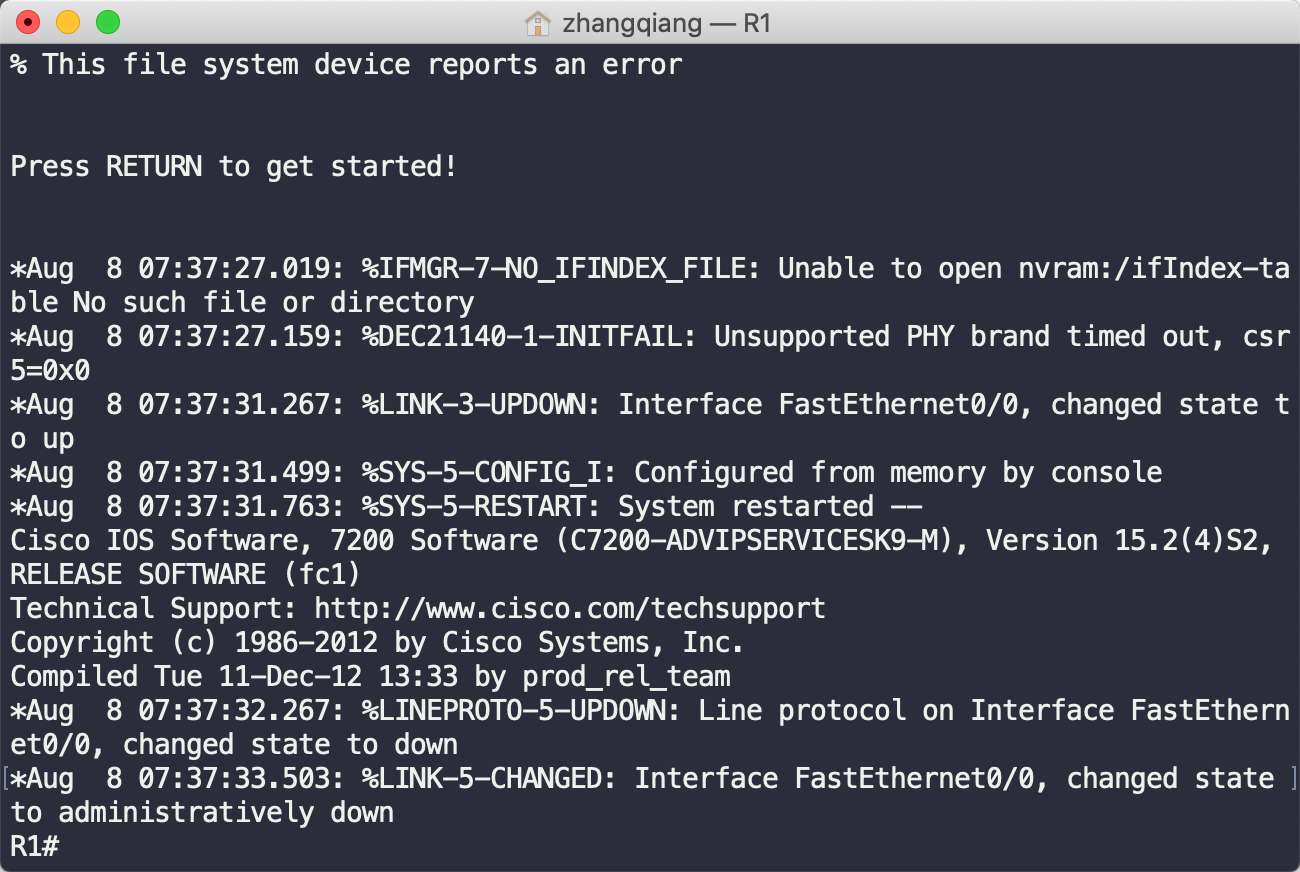The height and width of the screenshot is (872, 1300).
Task: Click the home folder icon in title bar
Action: pyautogui.click(x=538, y=22)
